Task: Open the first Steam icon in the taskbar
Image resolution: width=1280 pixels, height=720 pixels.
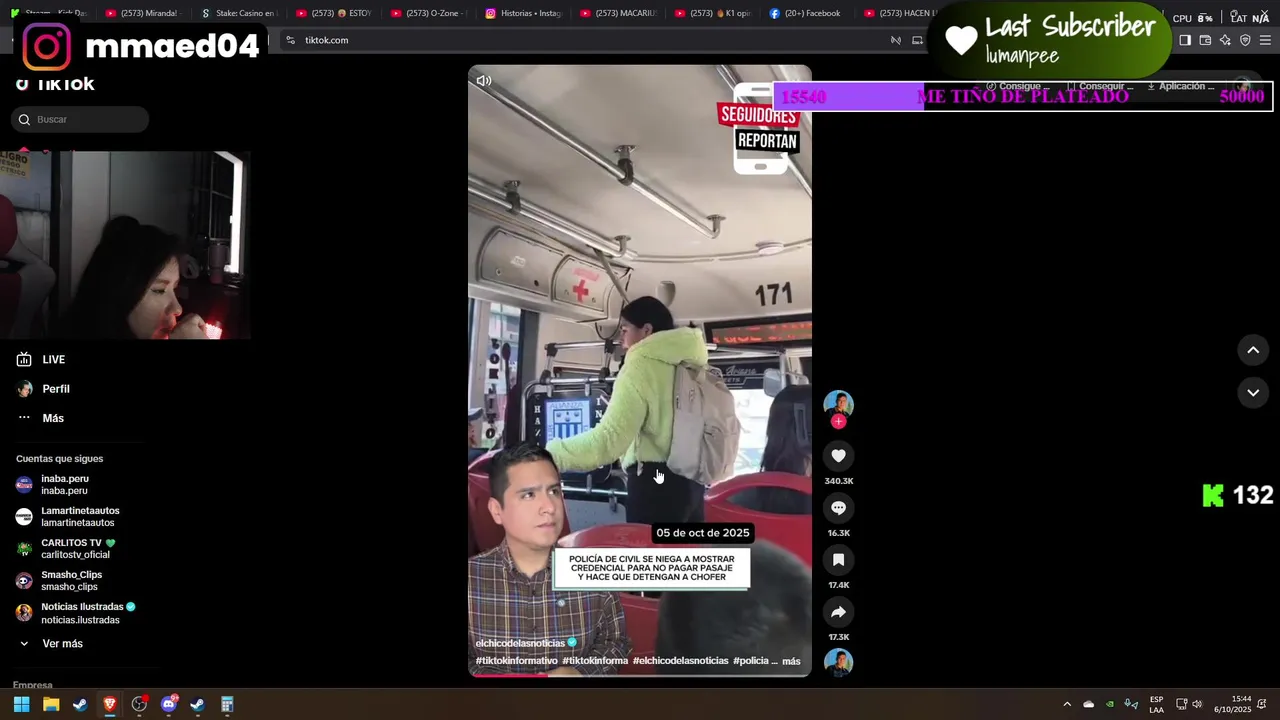Action: coord(80,705)
